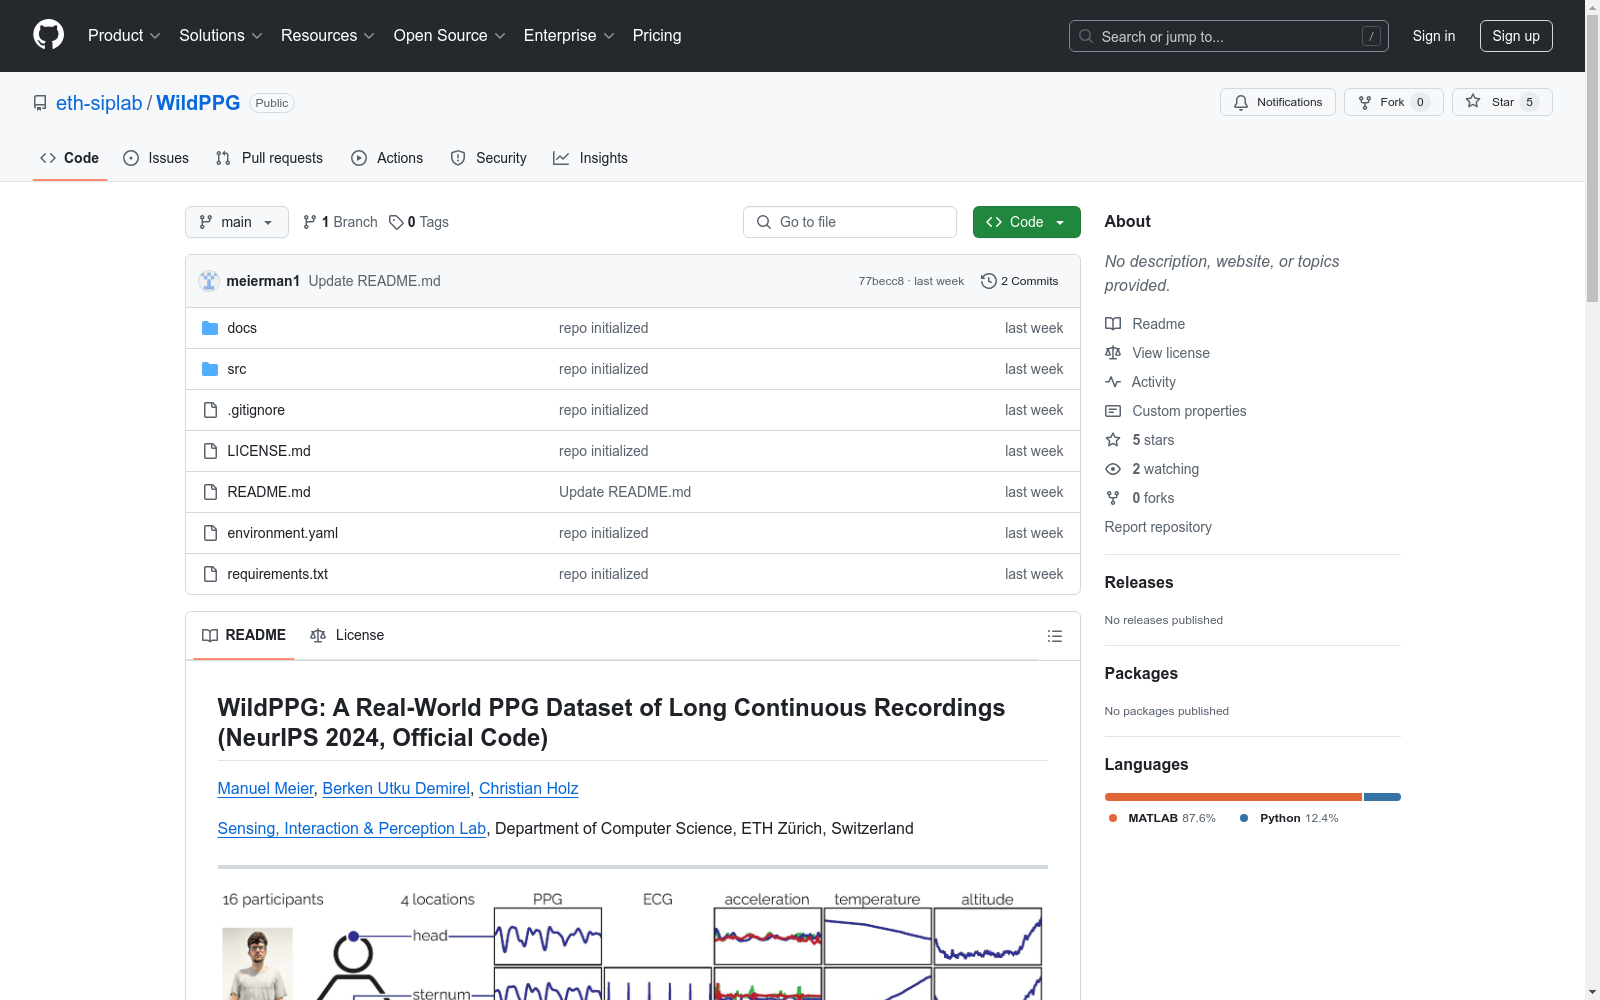1600x1000 pixels.
Task: Click the src folder icon
Action: click(x=210, y=369)
